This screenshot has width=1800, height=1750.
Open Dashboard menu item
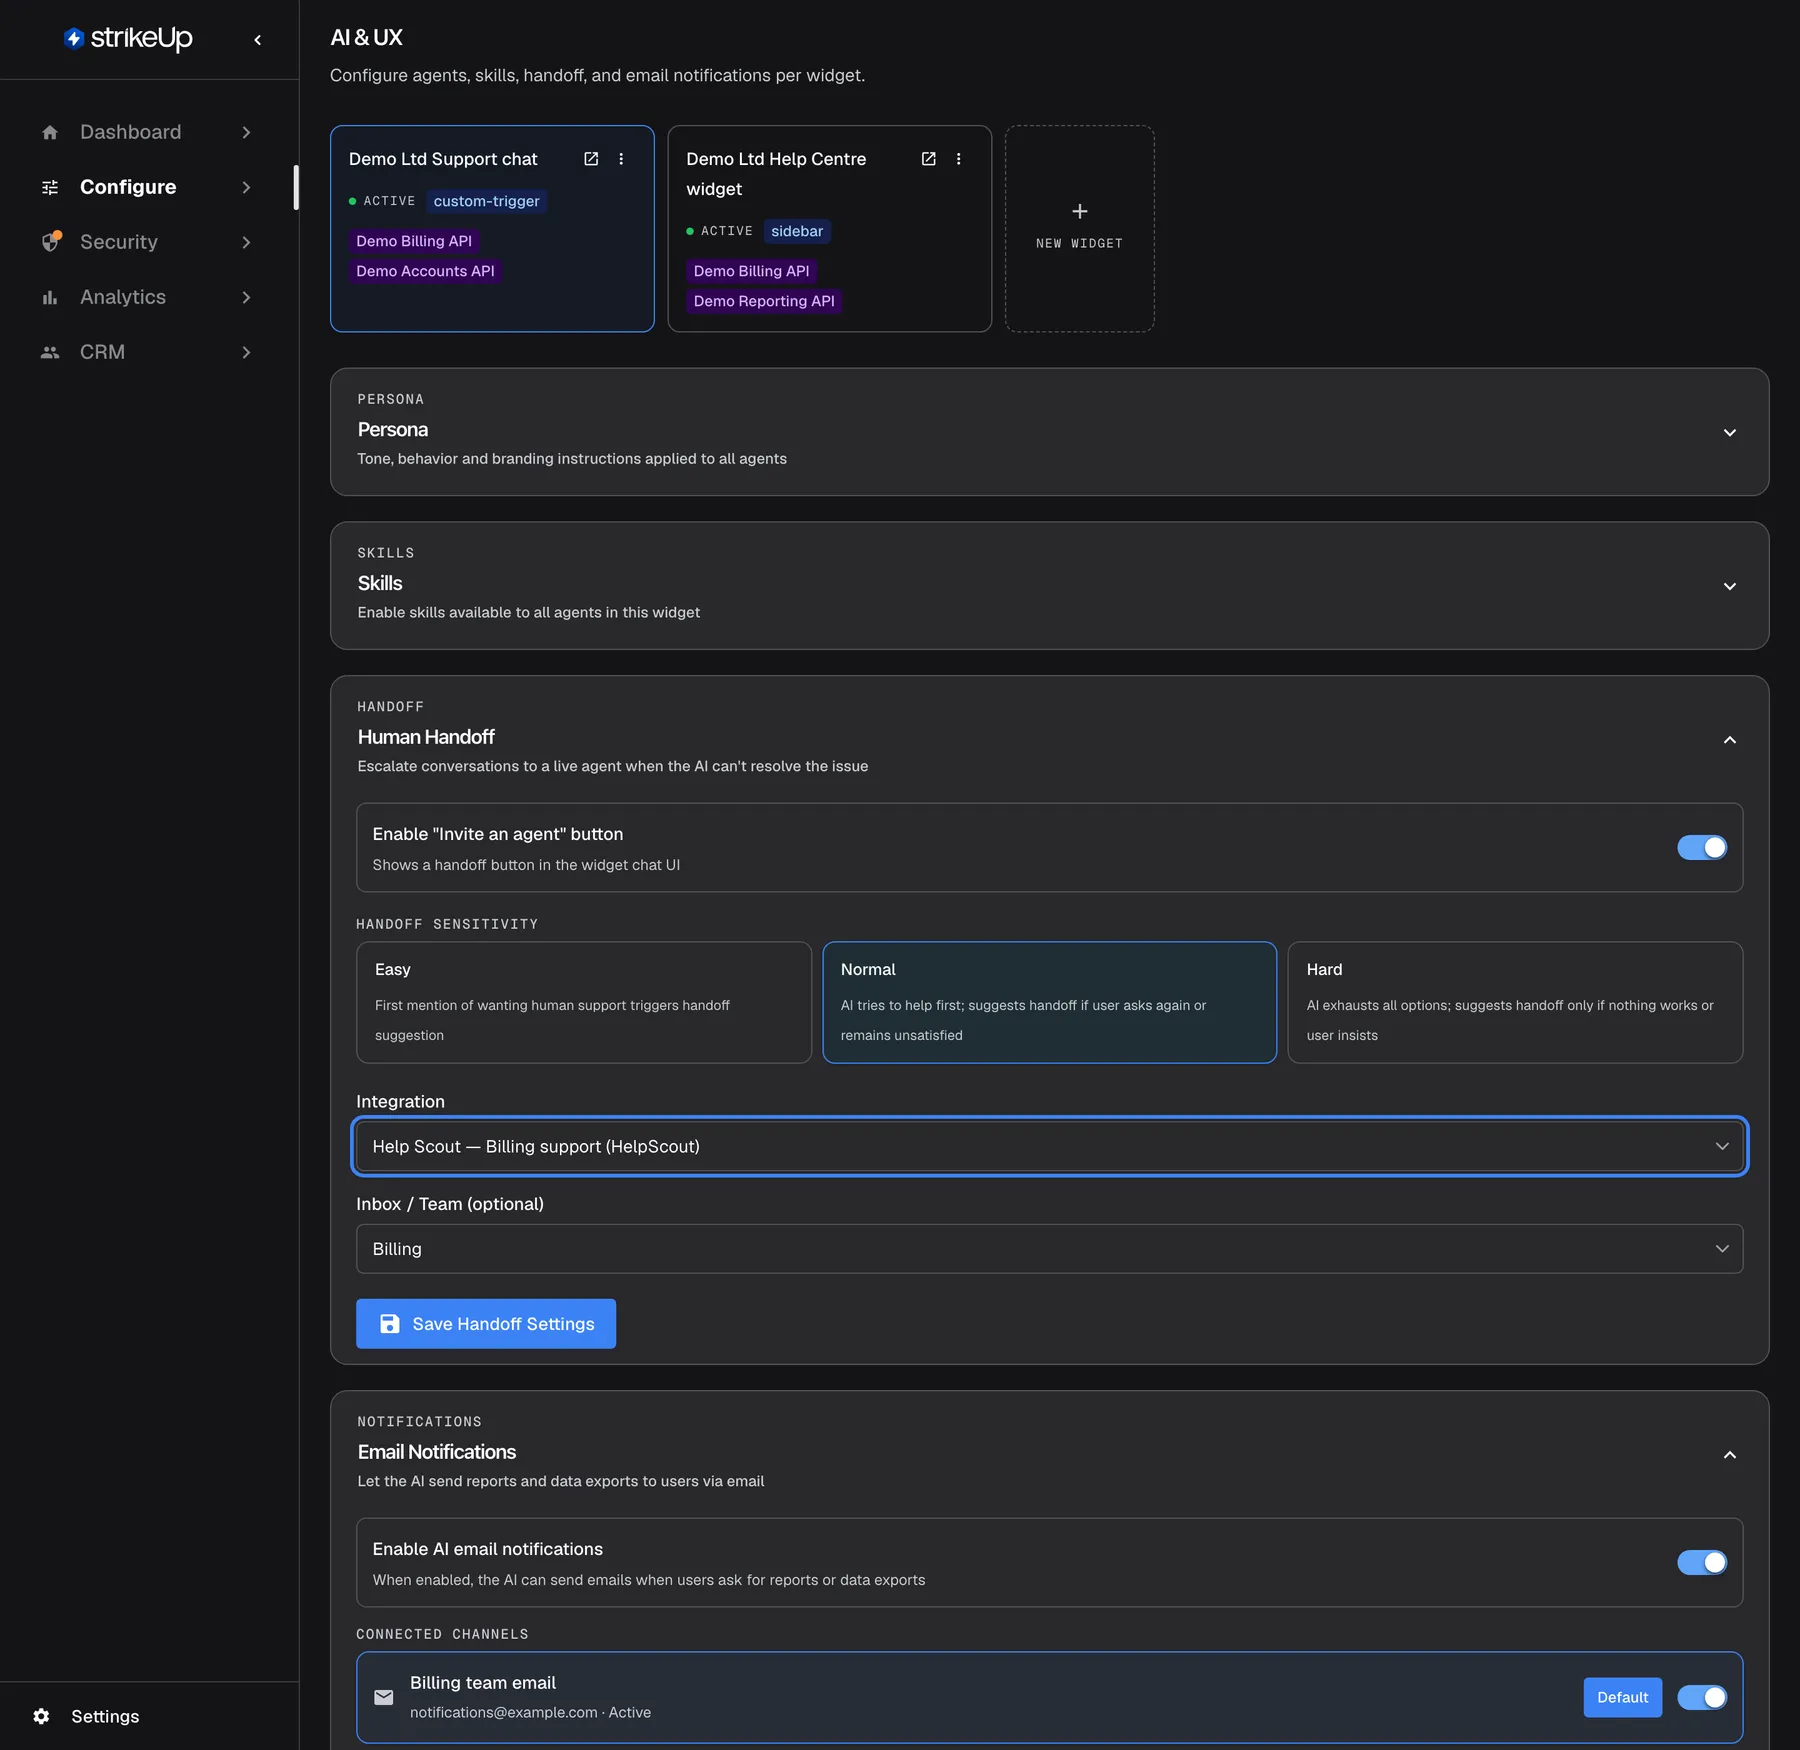click(x=147, y=132)
